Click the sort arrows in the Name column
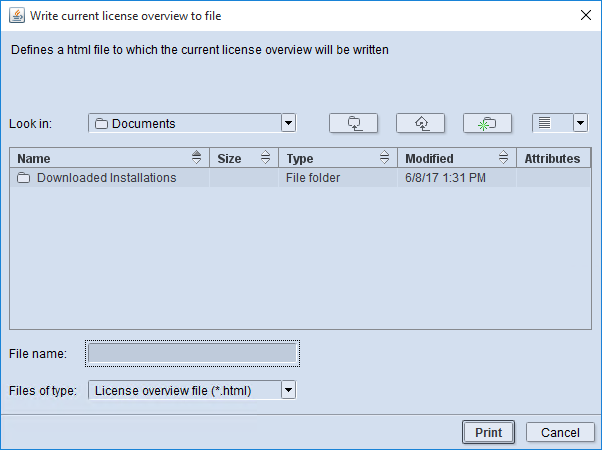The image size is (602, 450). [x=196, y=158]
